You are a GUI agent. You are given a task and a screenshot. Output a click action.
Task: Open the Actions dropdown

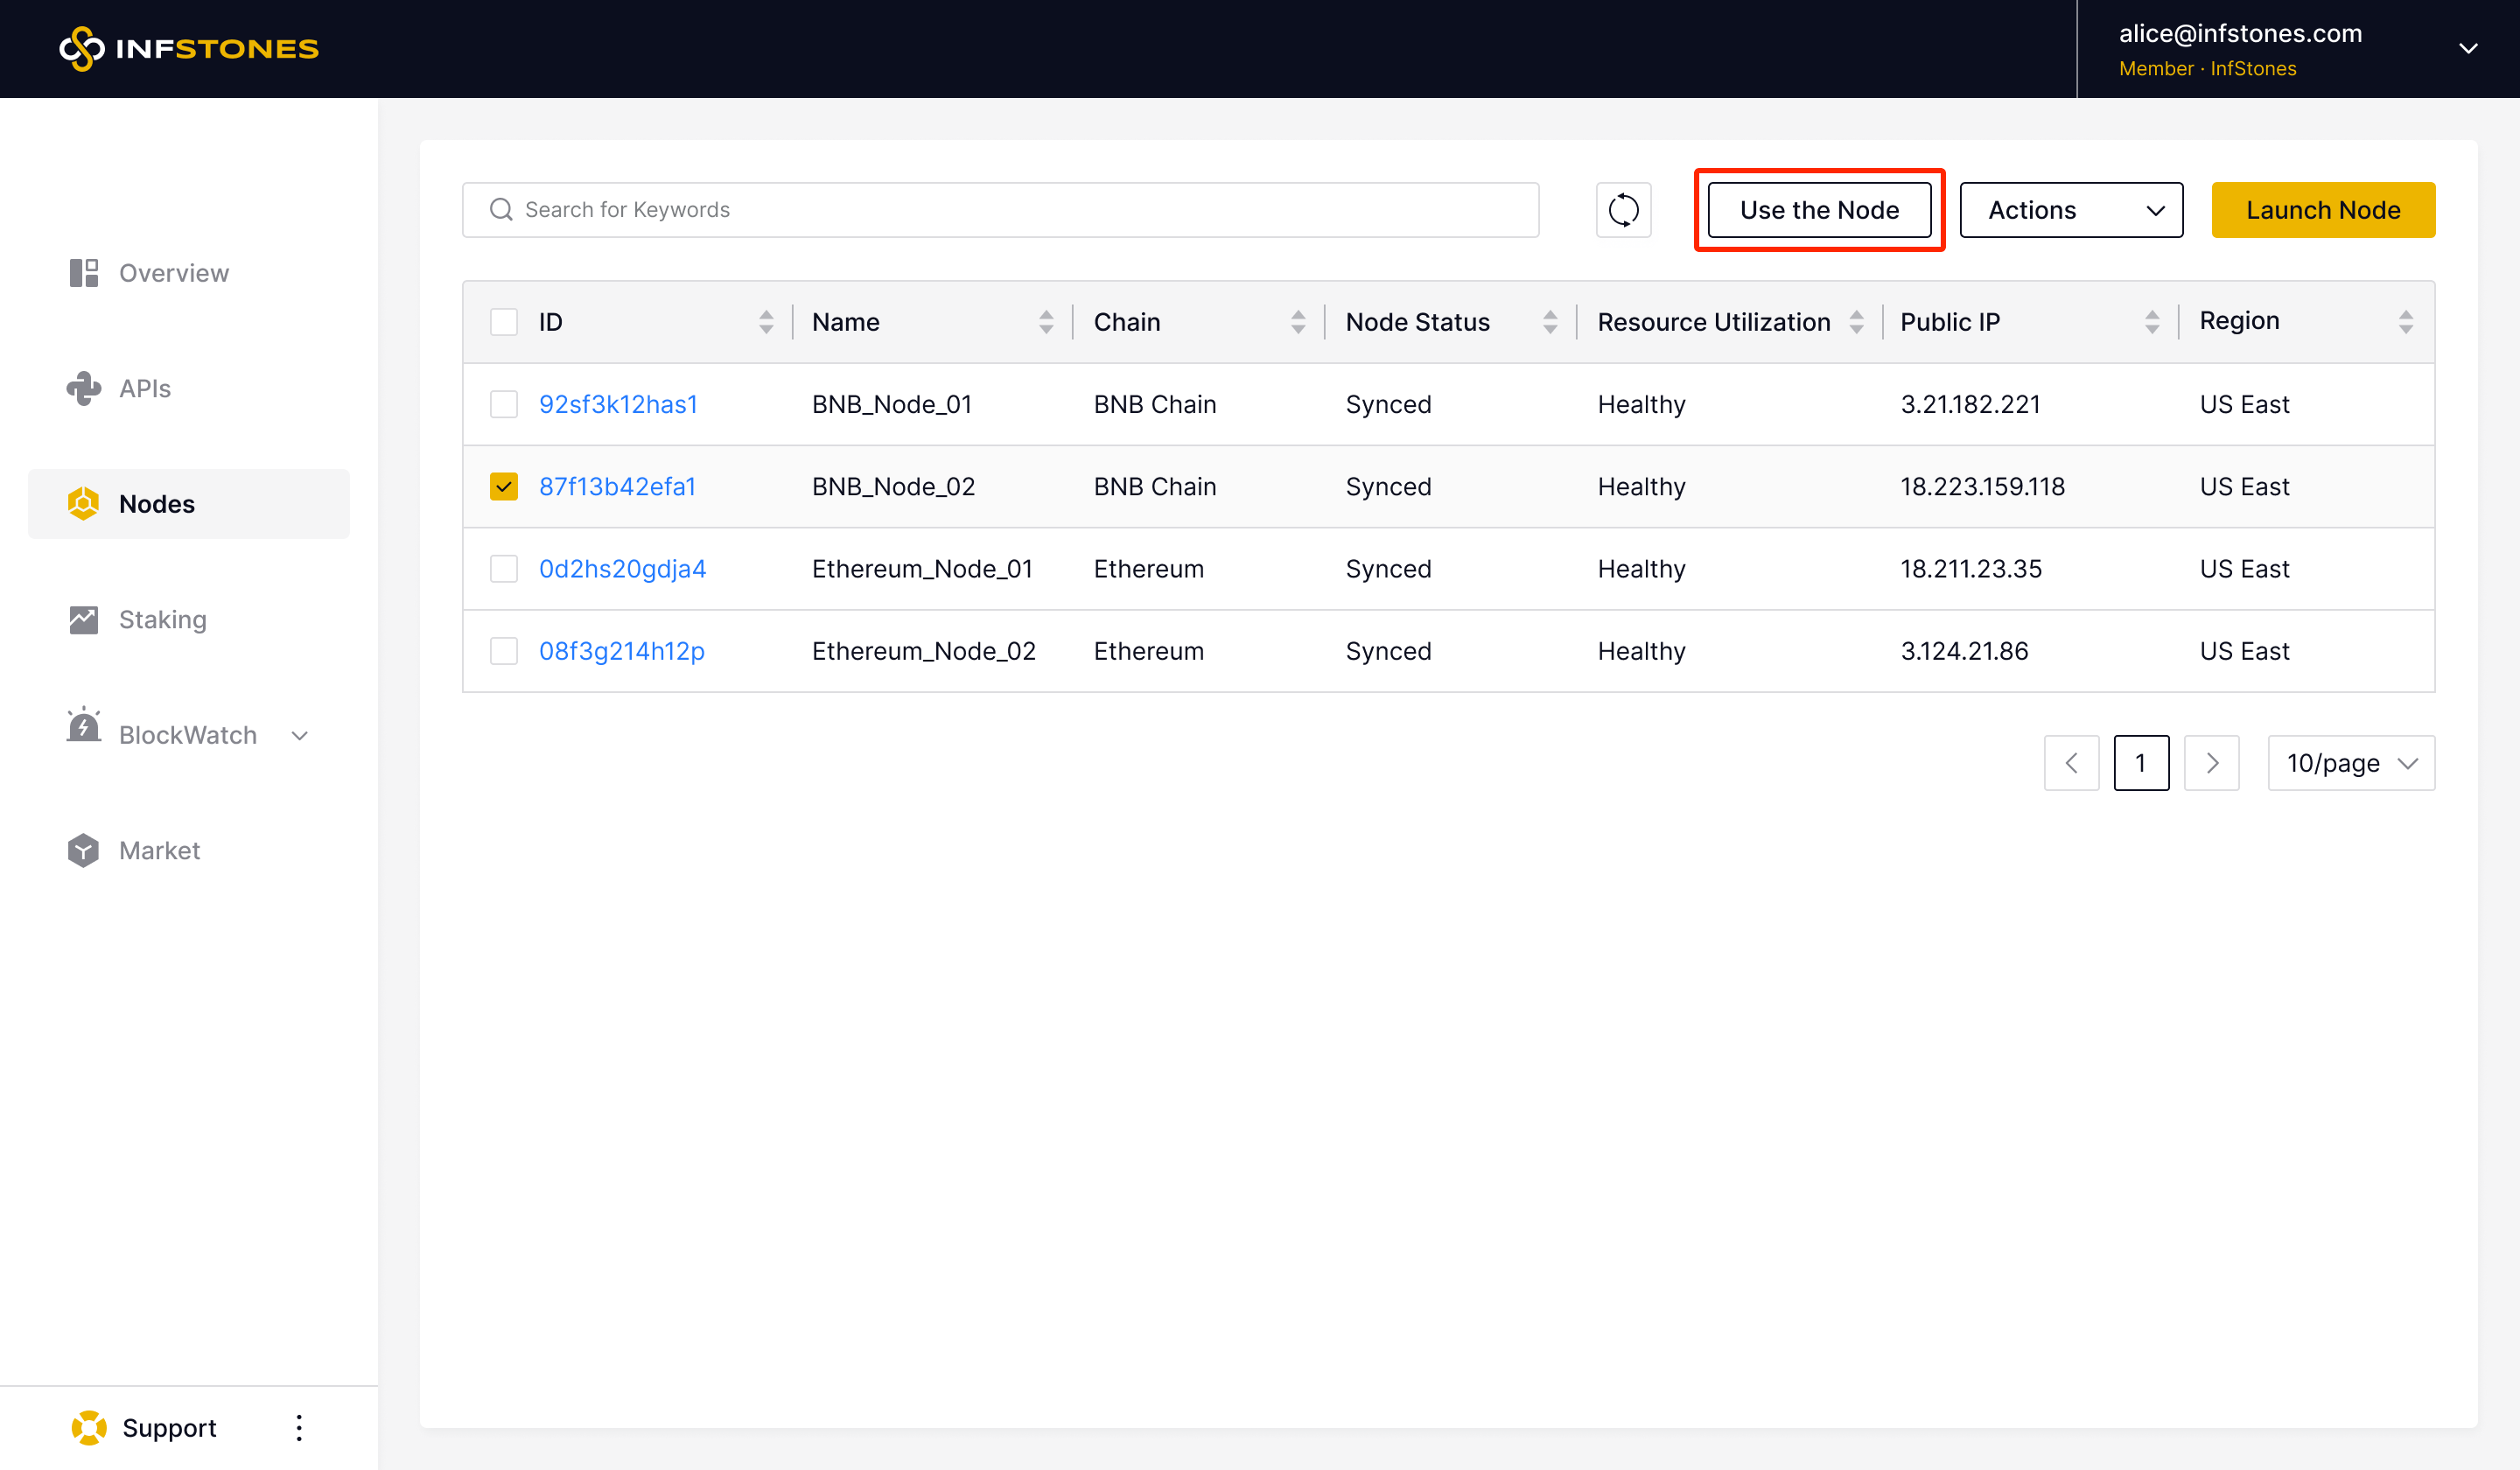click(x=2070, y=210)
